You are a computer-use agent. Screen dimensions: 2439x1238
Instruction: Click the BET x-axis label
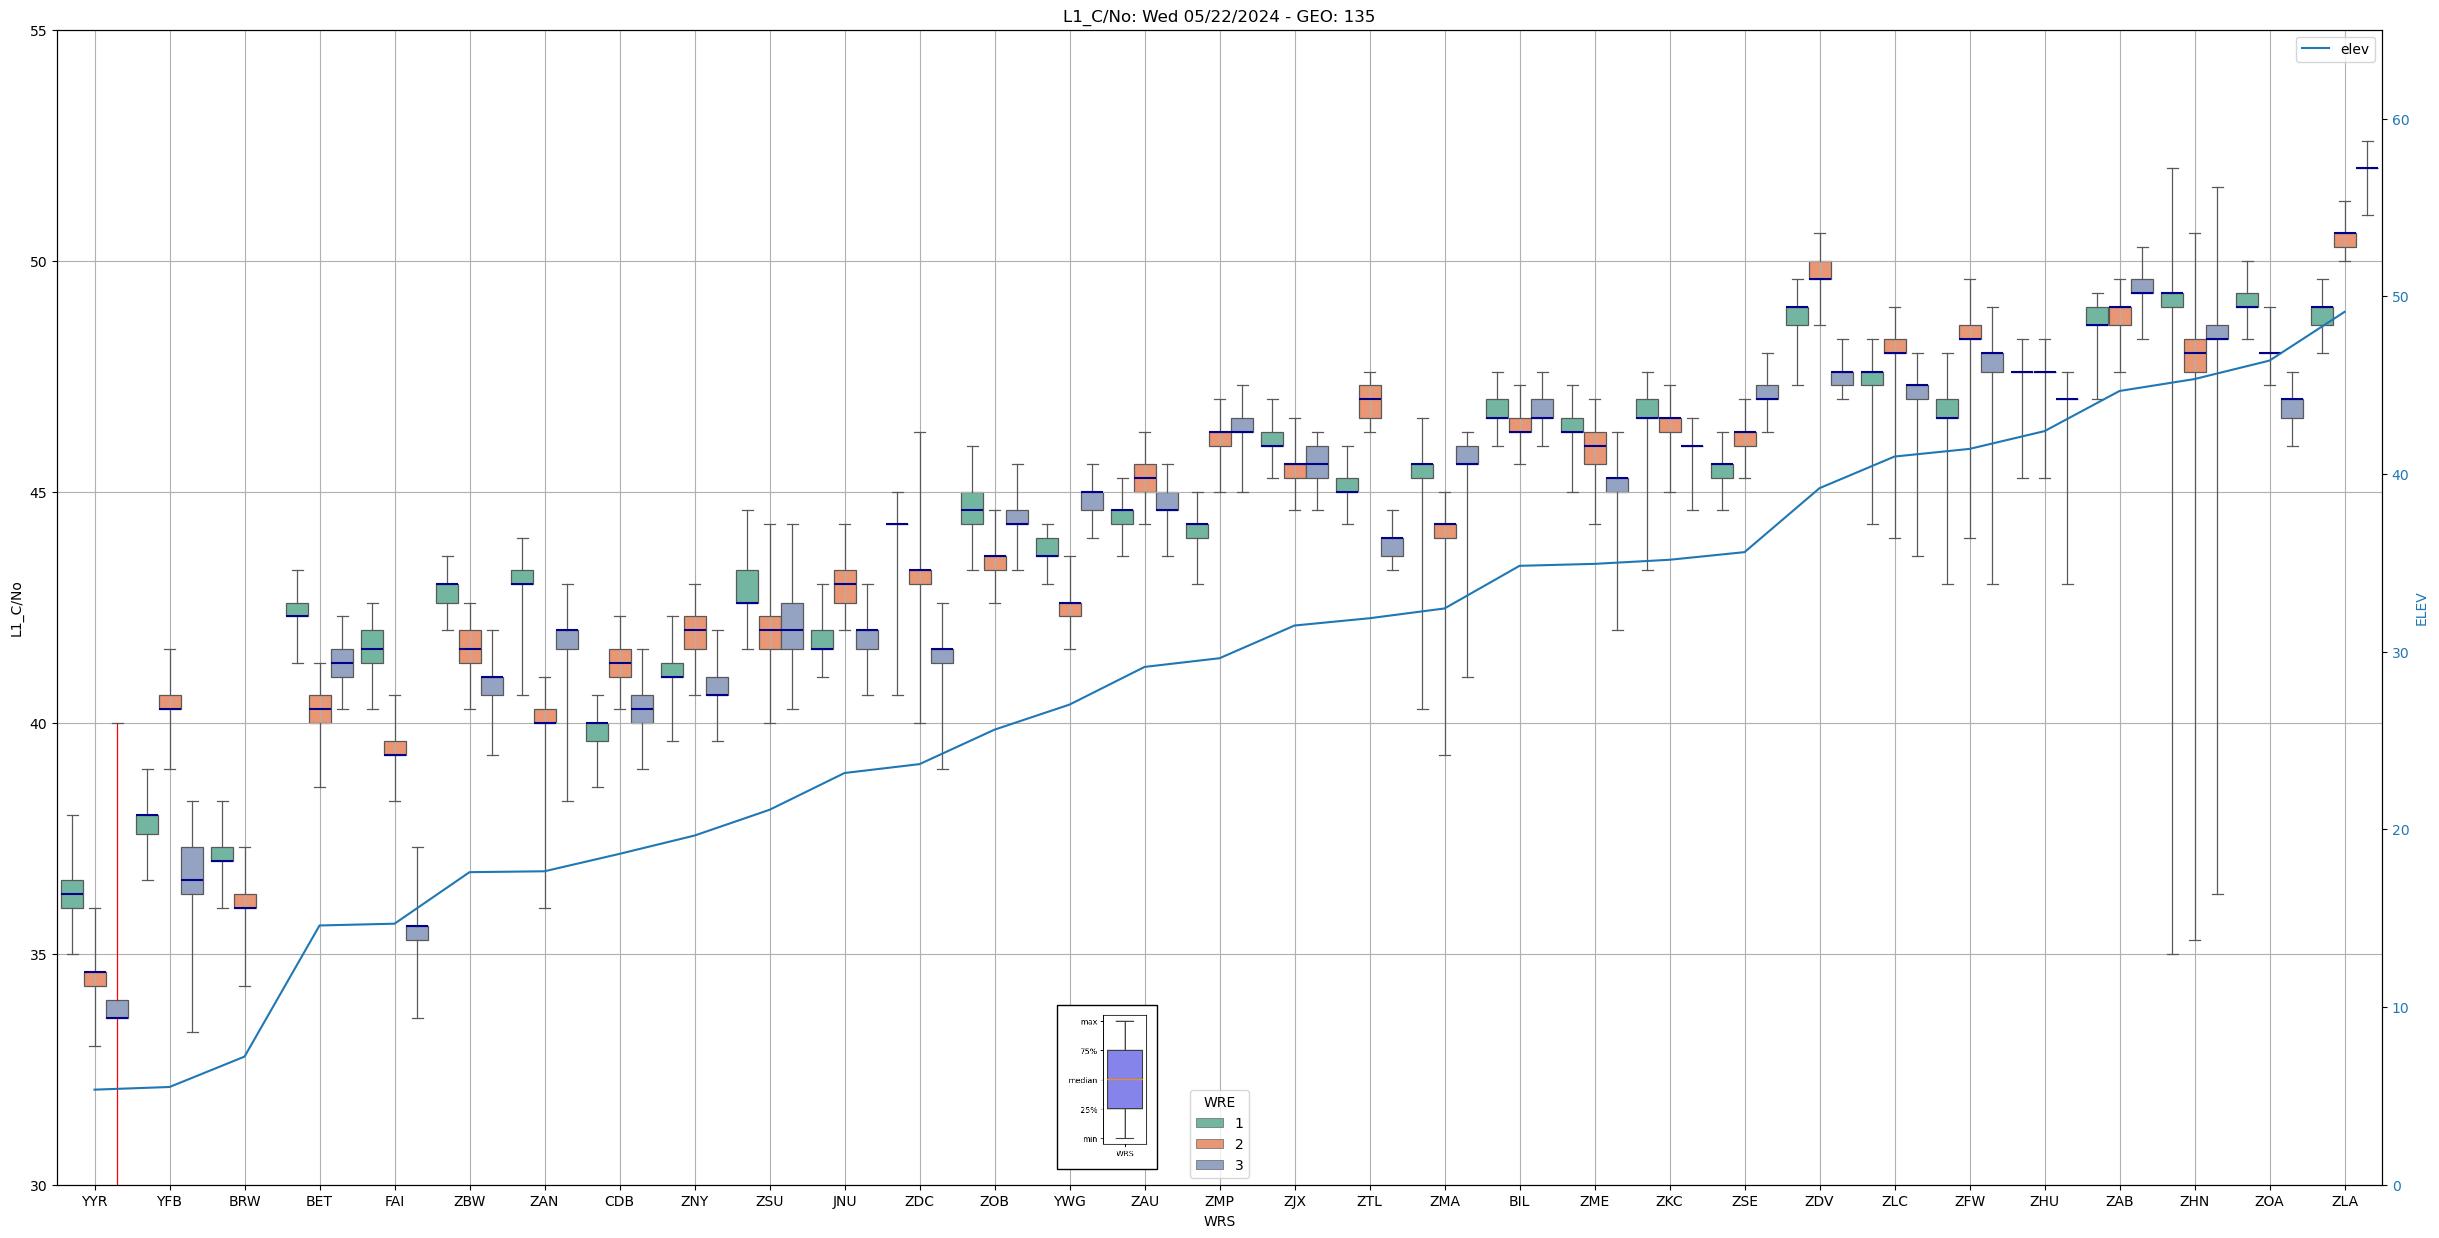coord(320,1201)
